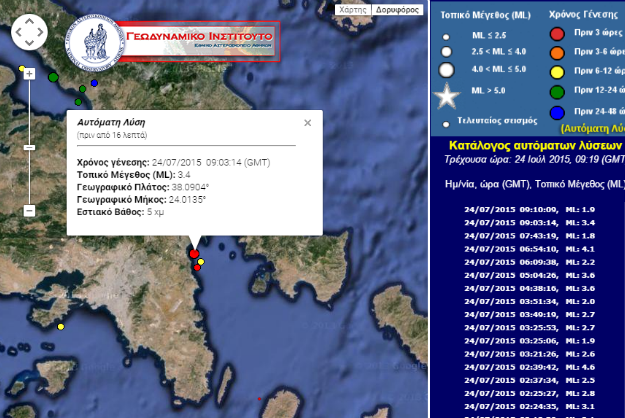This screenshot has height=418, width=625.
Task: Click the green 'Πριν 12-24' legend circle
Action: coord(557,92)
